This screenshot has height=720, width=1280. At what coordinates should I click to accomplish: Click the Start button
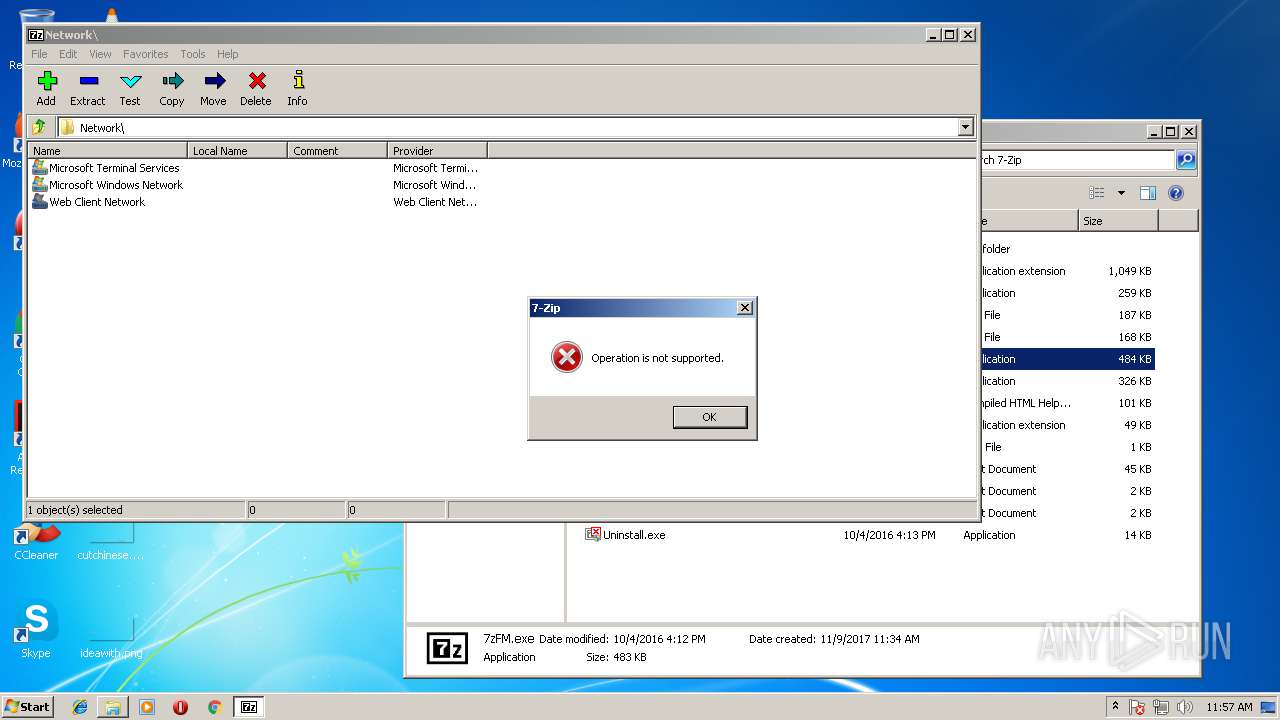(x=29, y=707)
